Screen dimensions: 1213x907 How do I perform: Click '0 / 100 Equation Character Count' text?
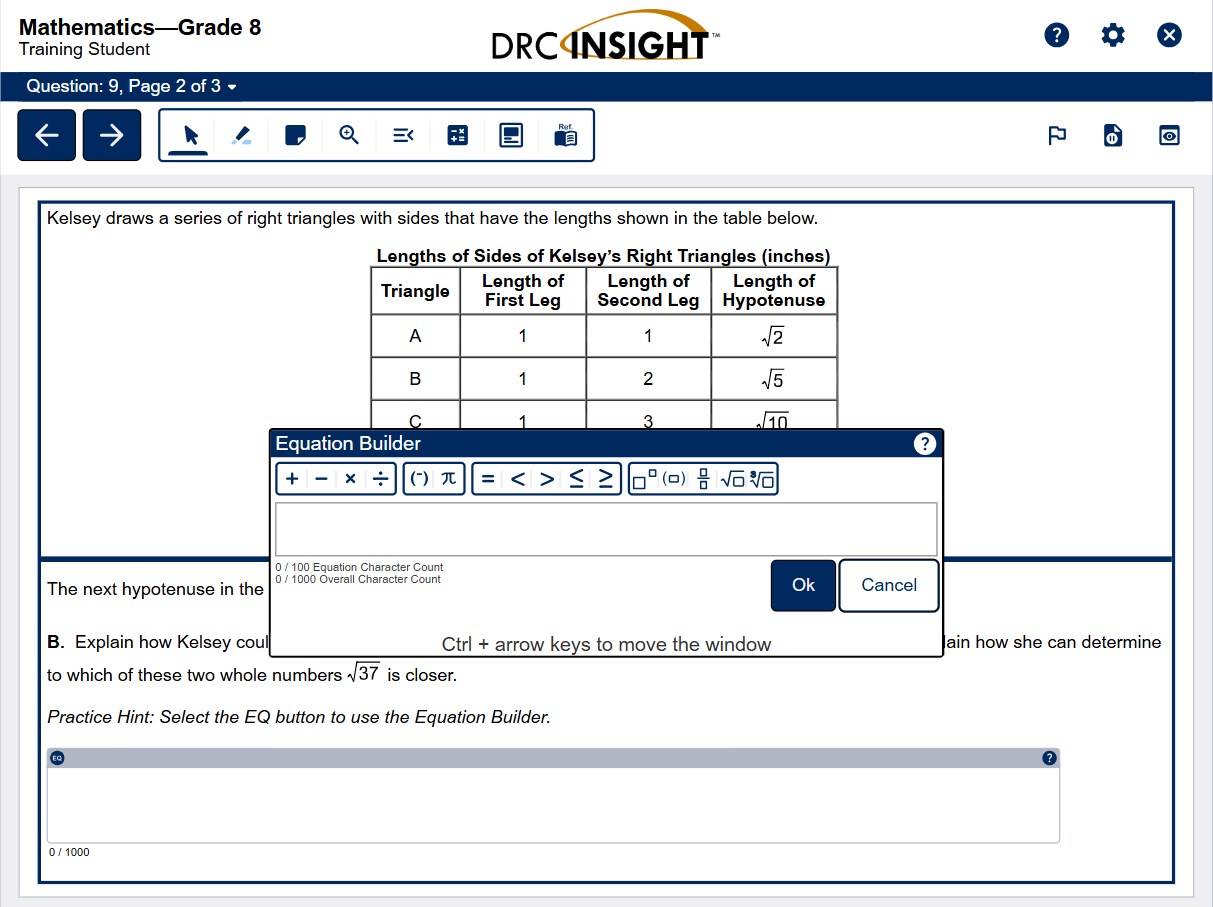pyautogui.click(x=359, y=567)
